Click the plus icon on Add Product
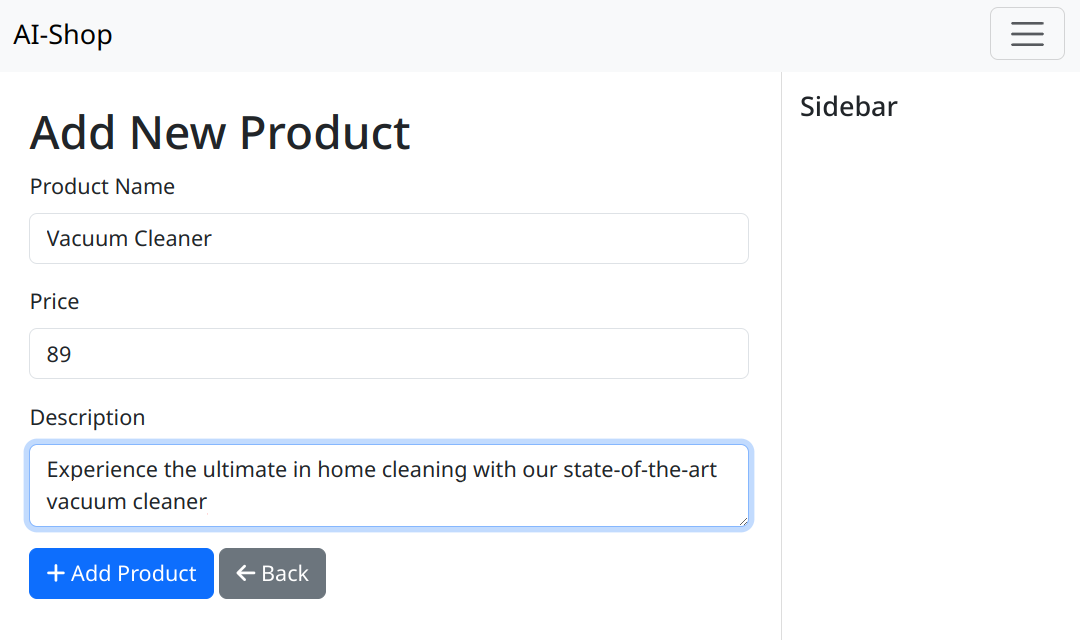 click(56, 573)
